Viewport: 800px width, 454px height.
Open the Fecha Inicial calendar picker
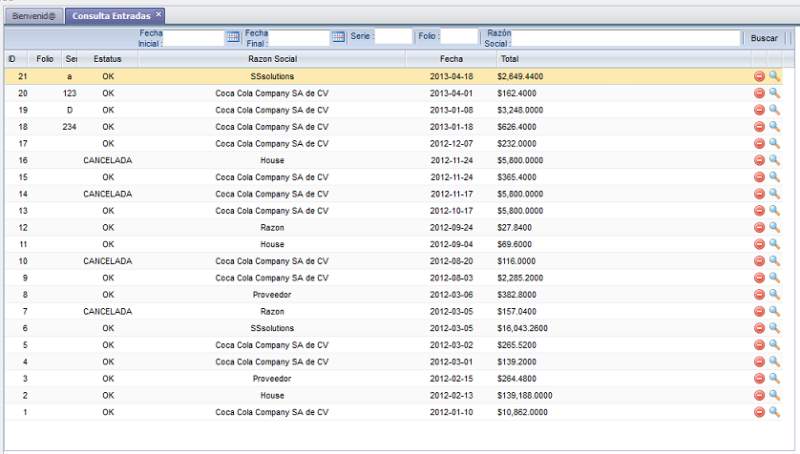click(x=233, y=37)
